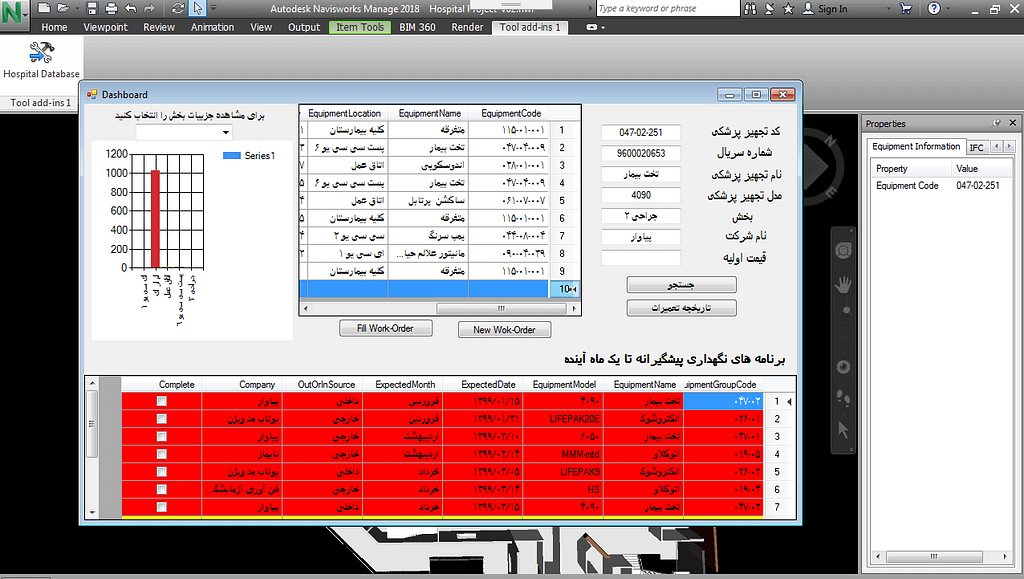Viewport: 1024px width, 579px height.
Task: Click the Look Around eye tool
Action: click(x=843, y=367)
